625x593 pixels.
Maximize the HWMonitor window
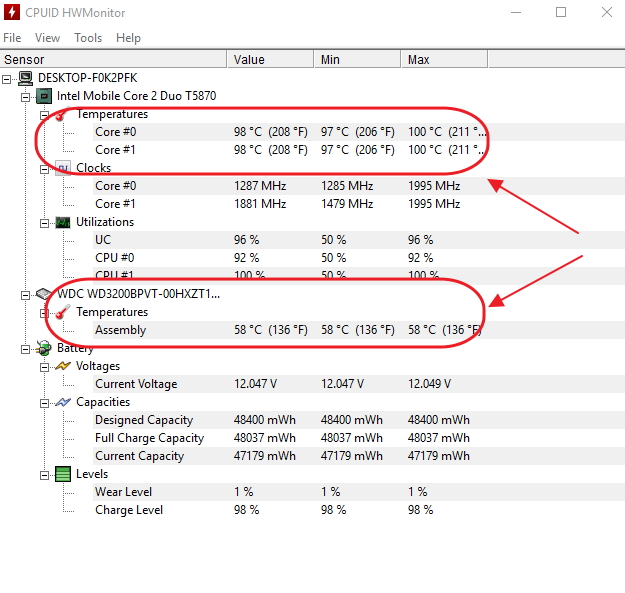(x=561, y=12)
